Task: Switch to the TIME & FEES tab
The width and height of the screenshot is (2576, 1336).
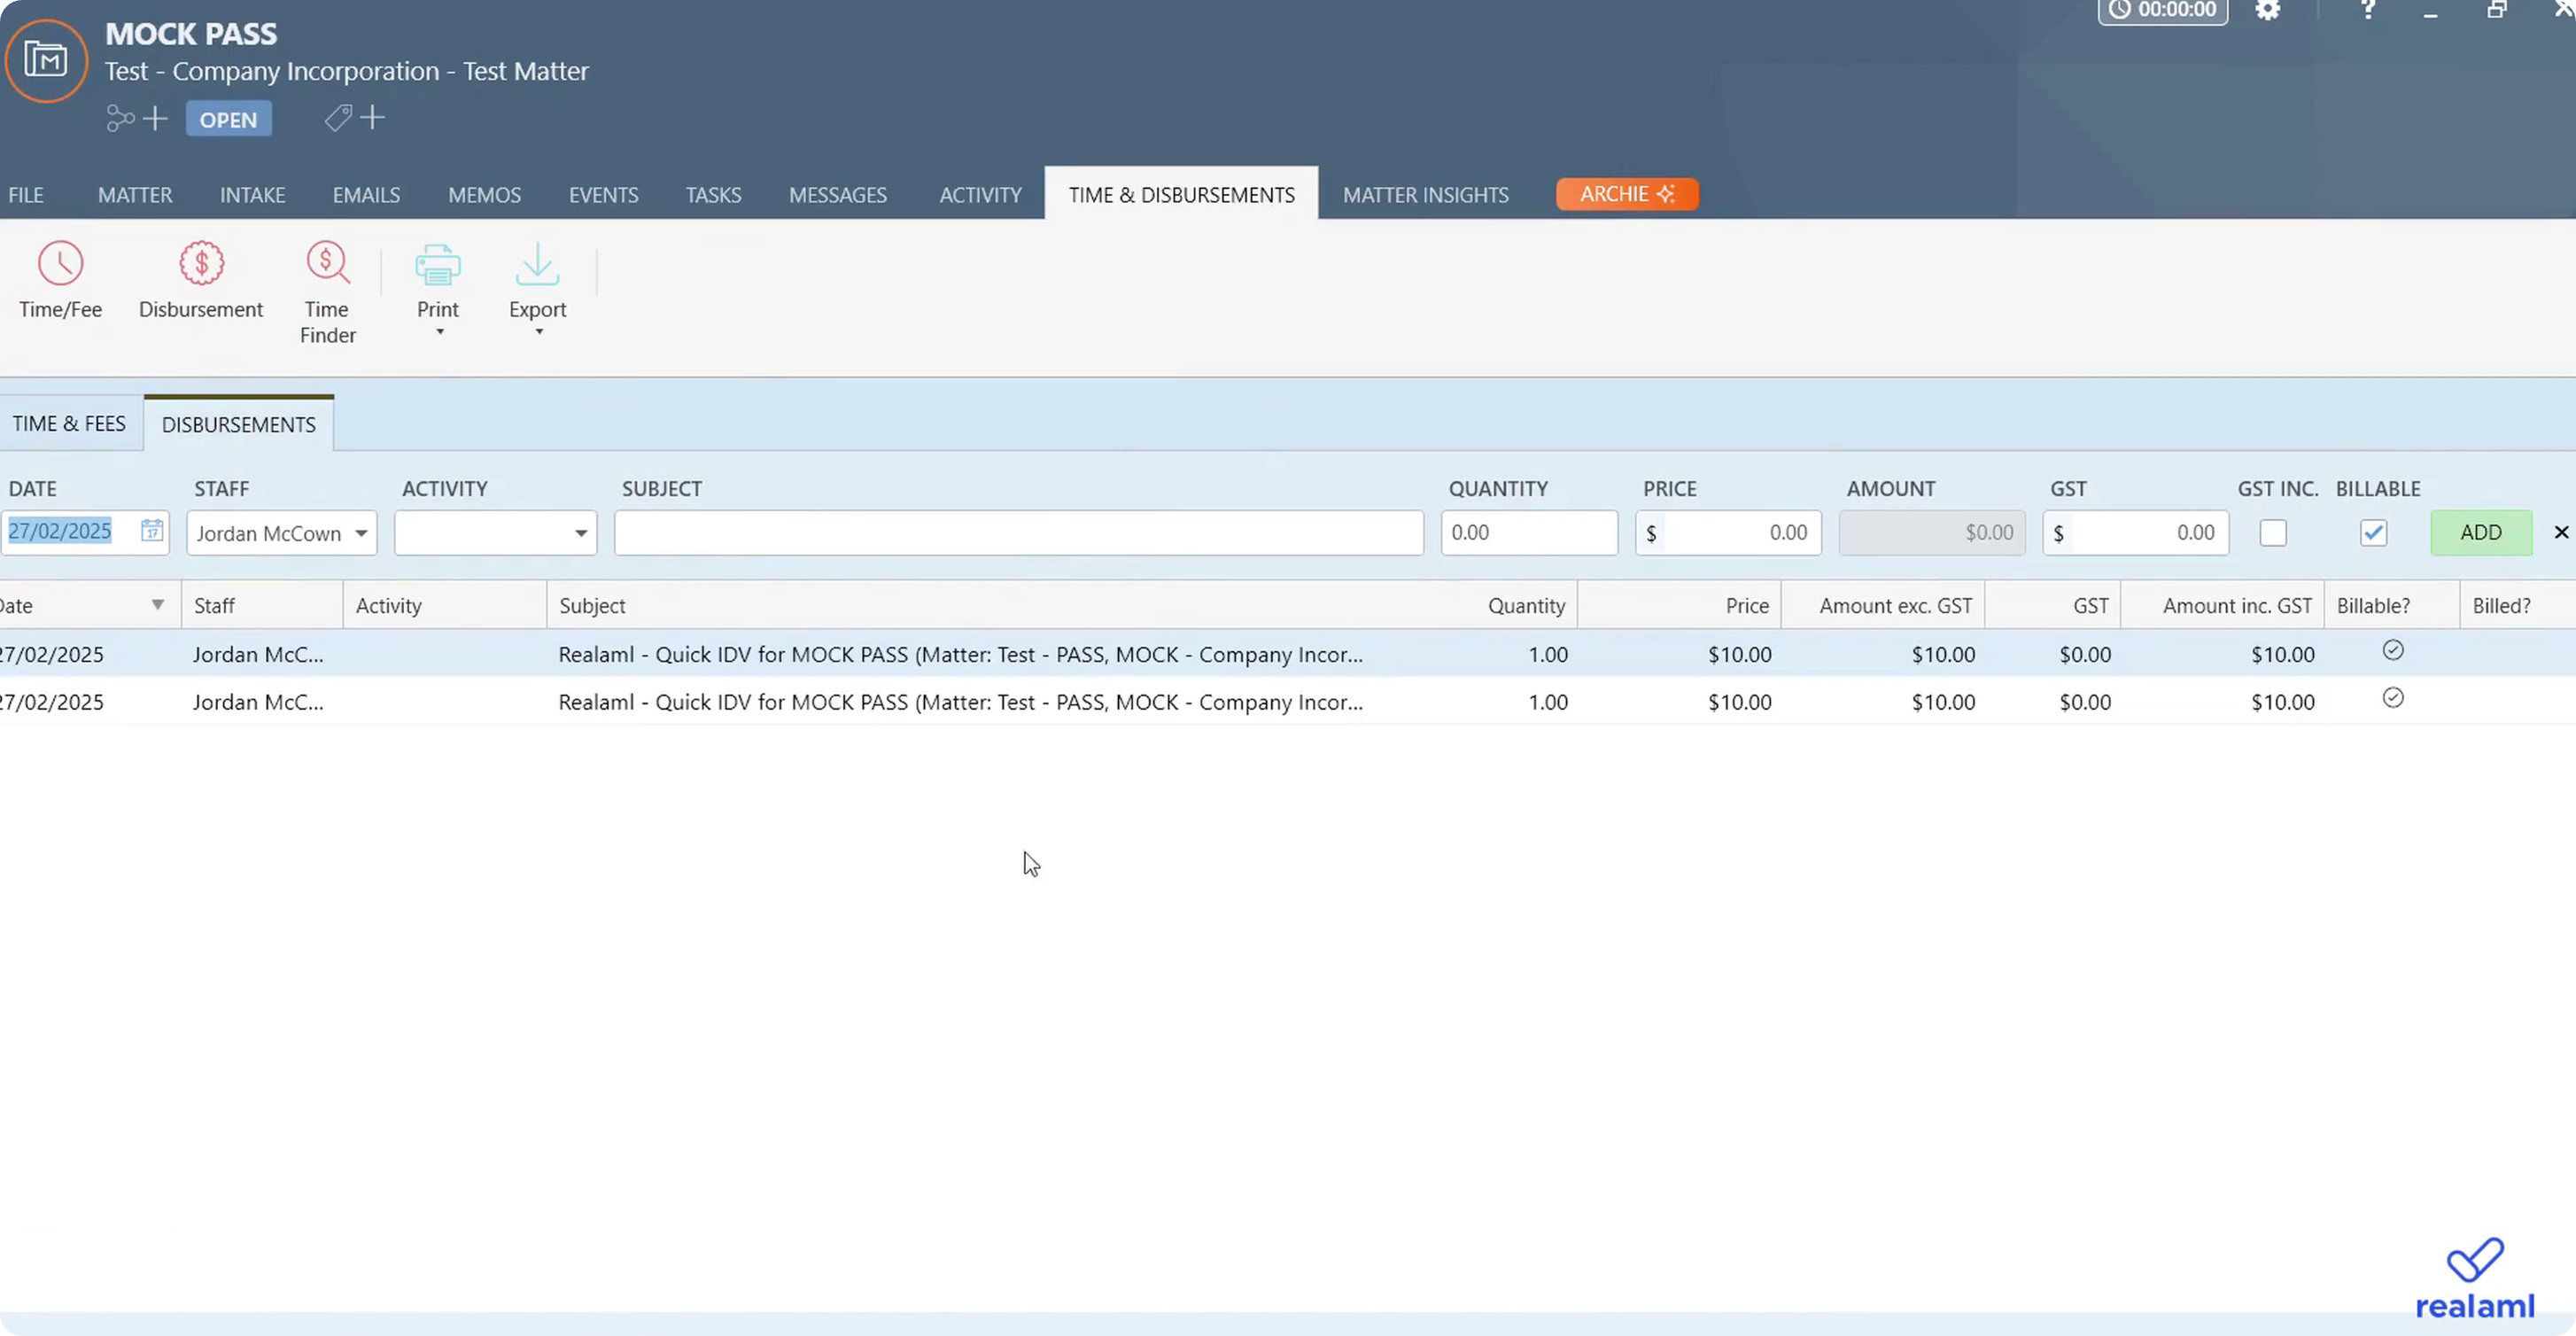Action: click(69, 424)
